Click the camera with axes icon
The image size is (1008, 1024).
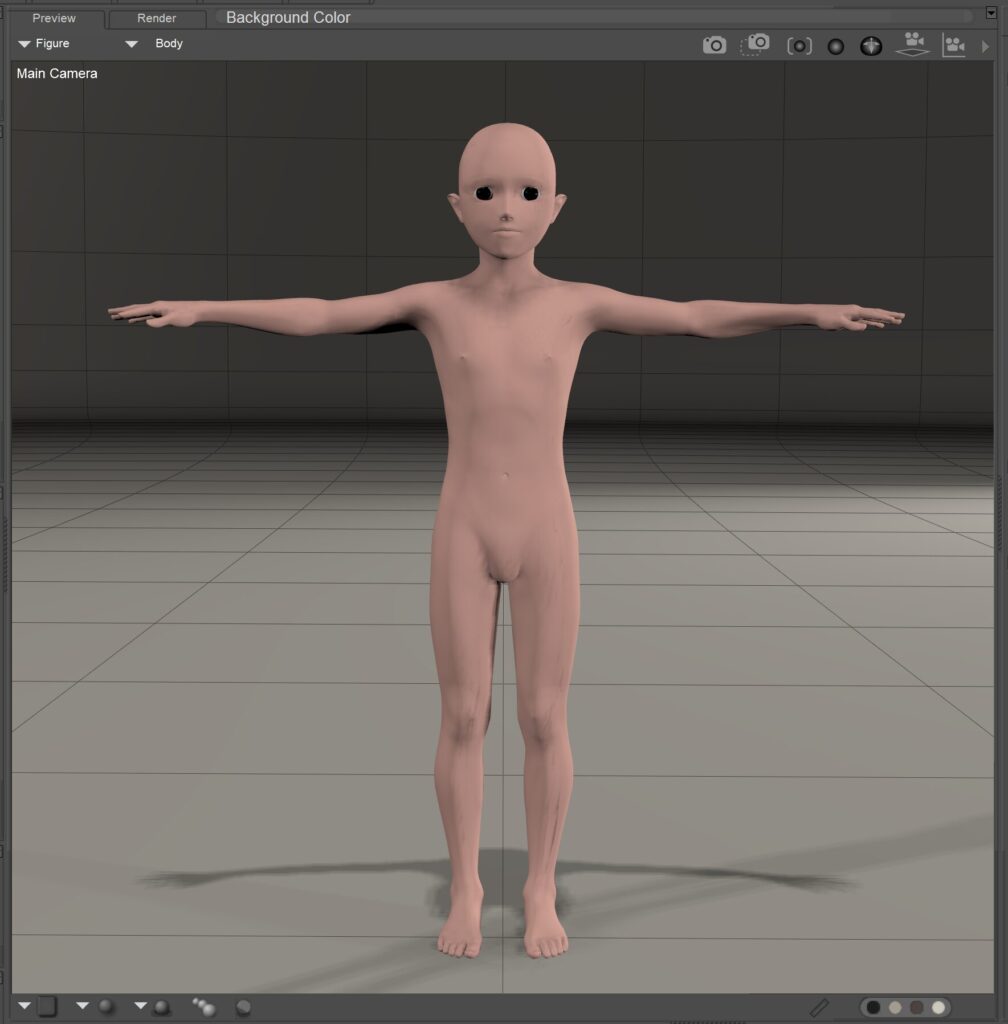tap(954, 45)
